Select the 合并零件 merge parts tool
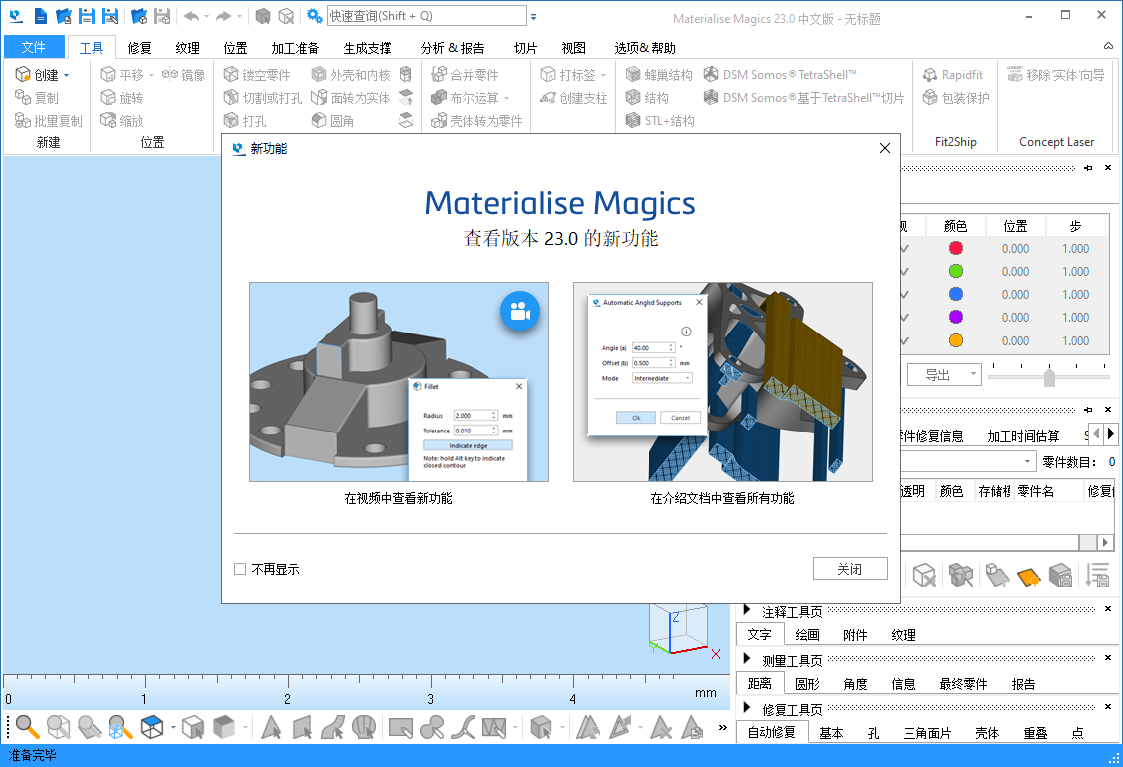The image size is (1123, 767). pos(465,73)
